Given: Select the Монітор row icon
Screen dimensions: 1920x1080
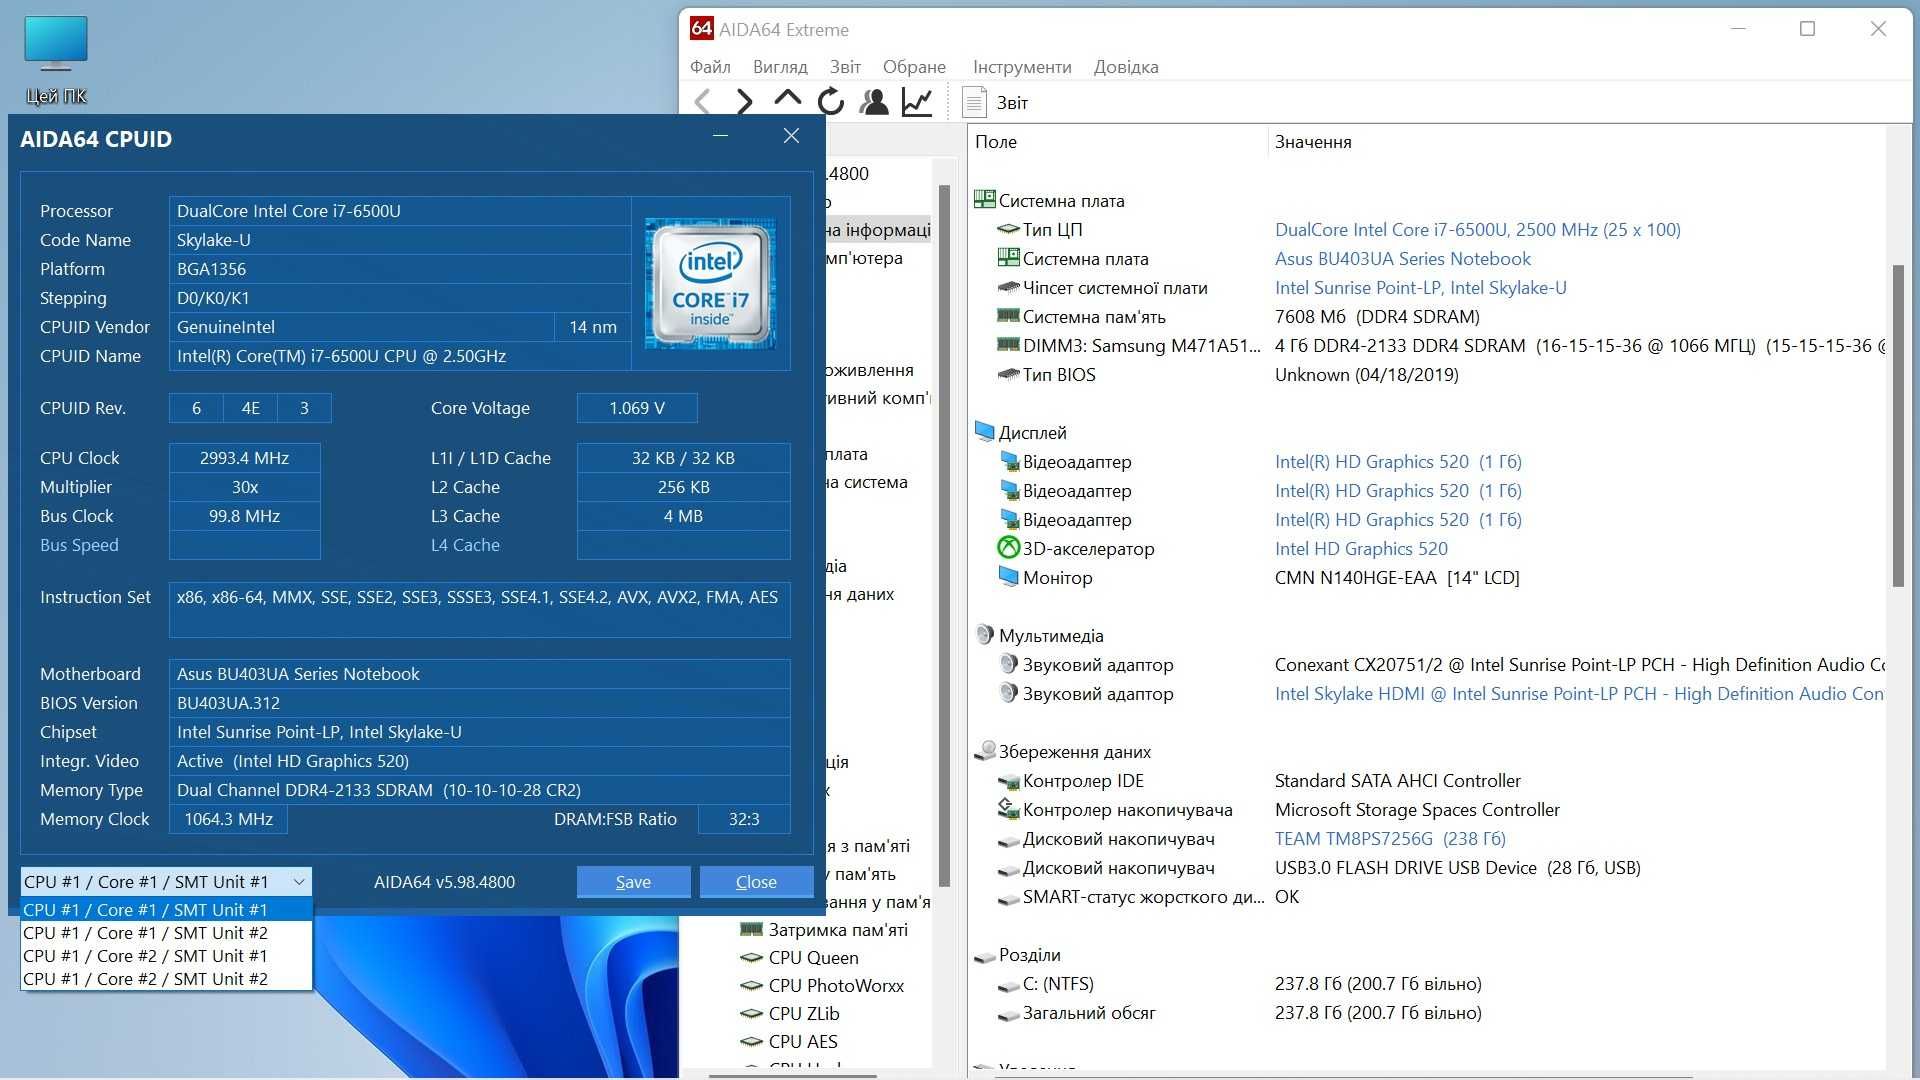Looking at the screenshot, I should 1008,577.
